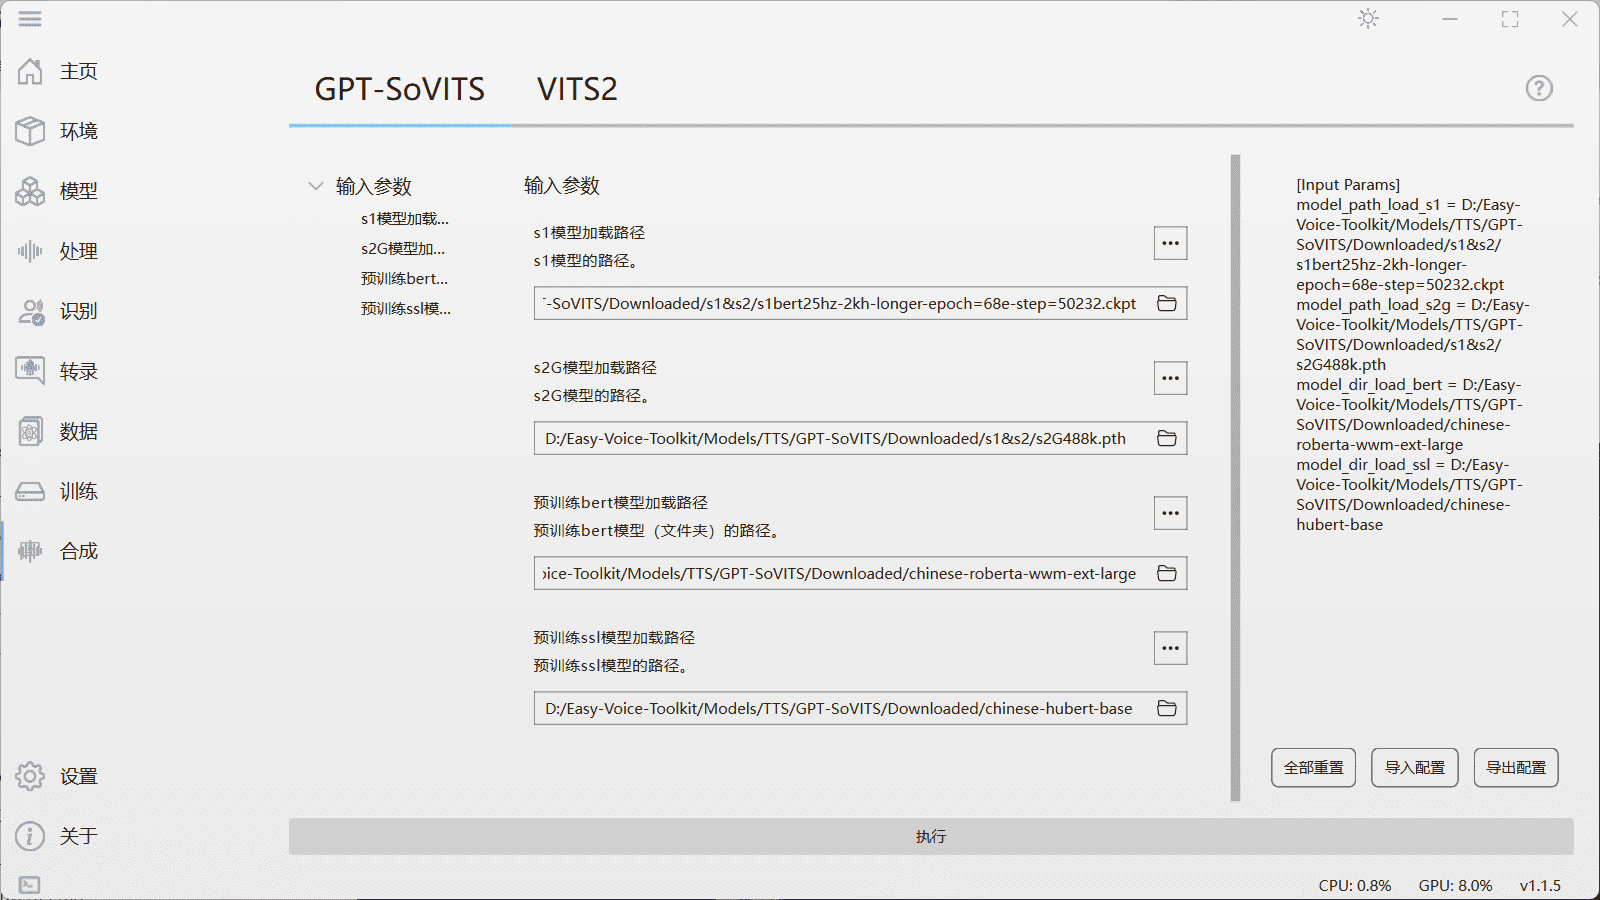This screenshot has width=1600, height=900.
Task: Toggle the console icon at bottom-left
Action: tap(30, 885)
